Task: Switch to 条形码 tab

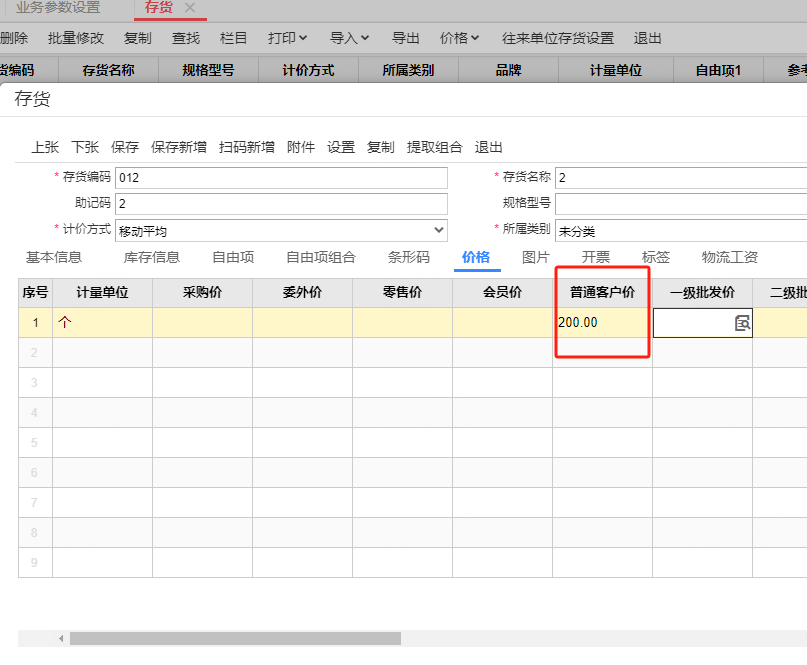Action: coord(409,257)
